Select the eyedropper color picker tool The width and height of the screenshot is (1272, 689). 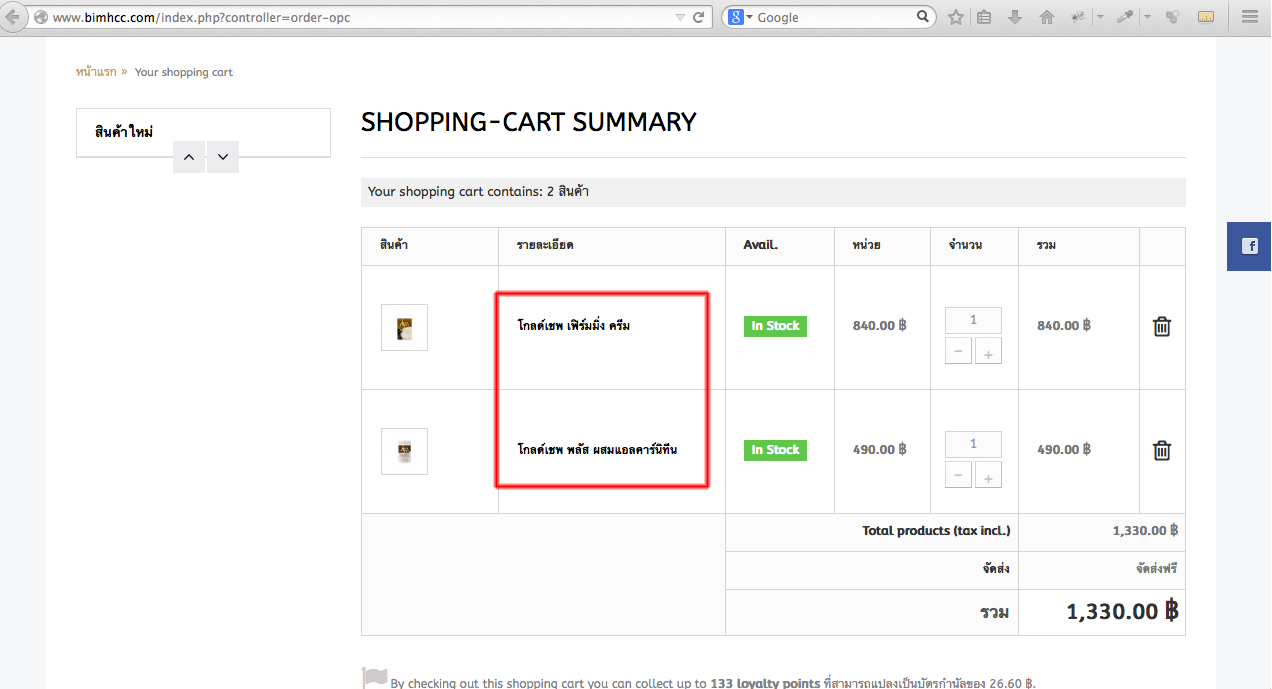(x=1125, y=17)
